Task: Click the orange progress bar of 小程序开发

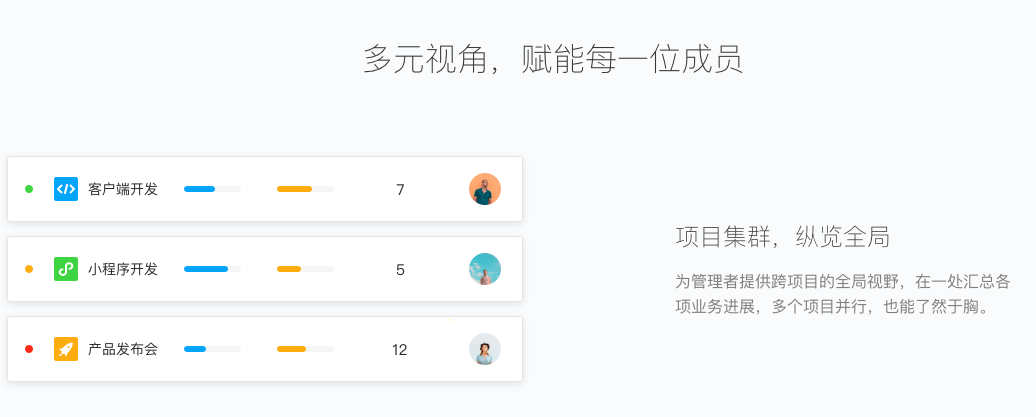Action: 305,269
